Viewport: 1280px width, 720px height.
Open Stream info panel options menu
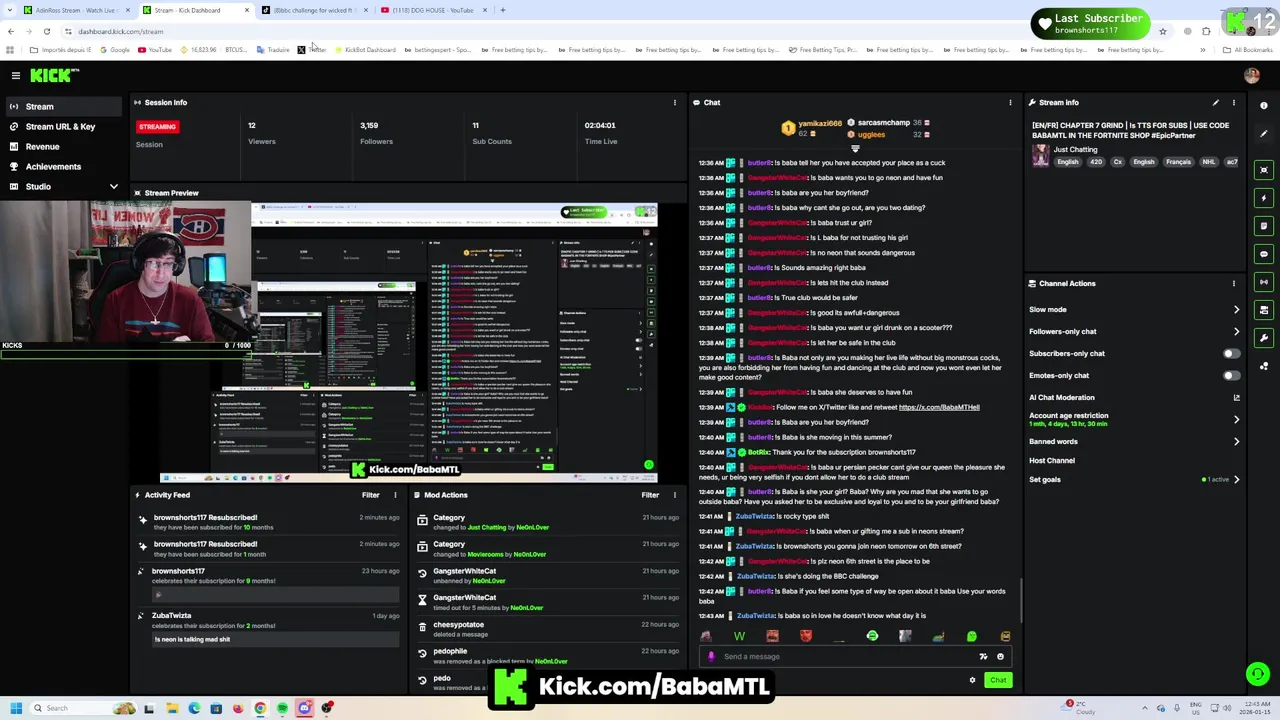(1233, 102)
